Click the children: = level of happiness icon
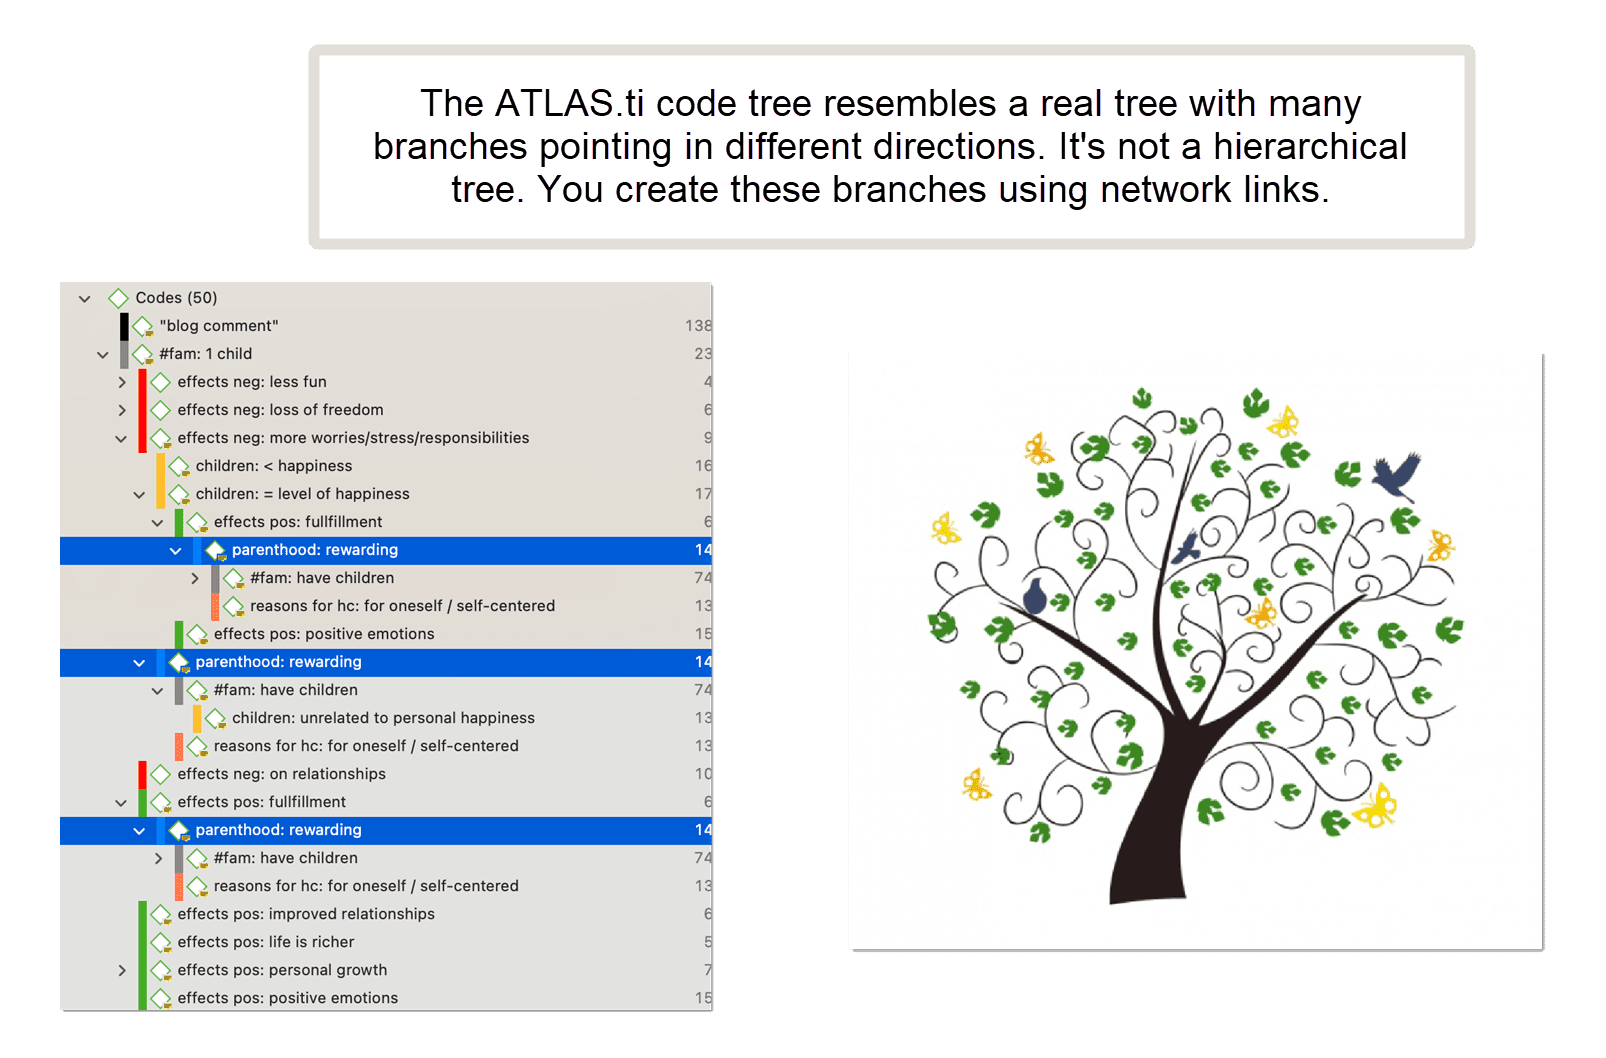 179,494
